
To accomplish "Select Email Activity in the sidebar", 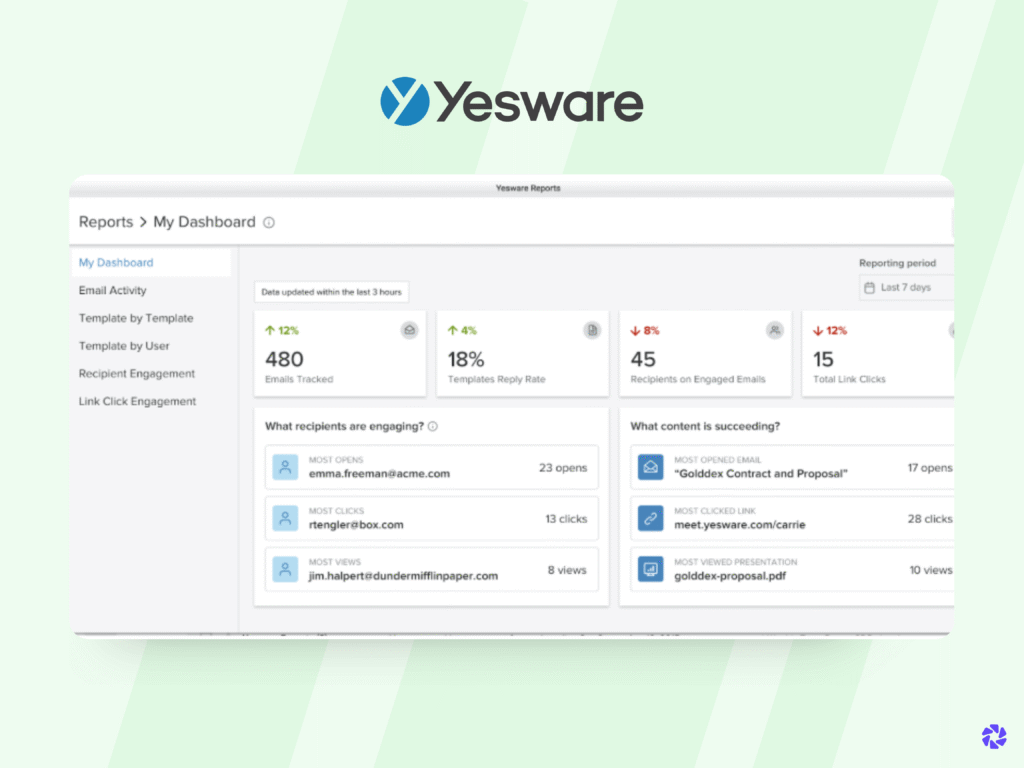I will tap(112, 290).
